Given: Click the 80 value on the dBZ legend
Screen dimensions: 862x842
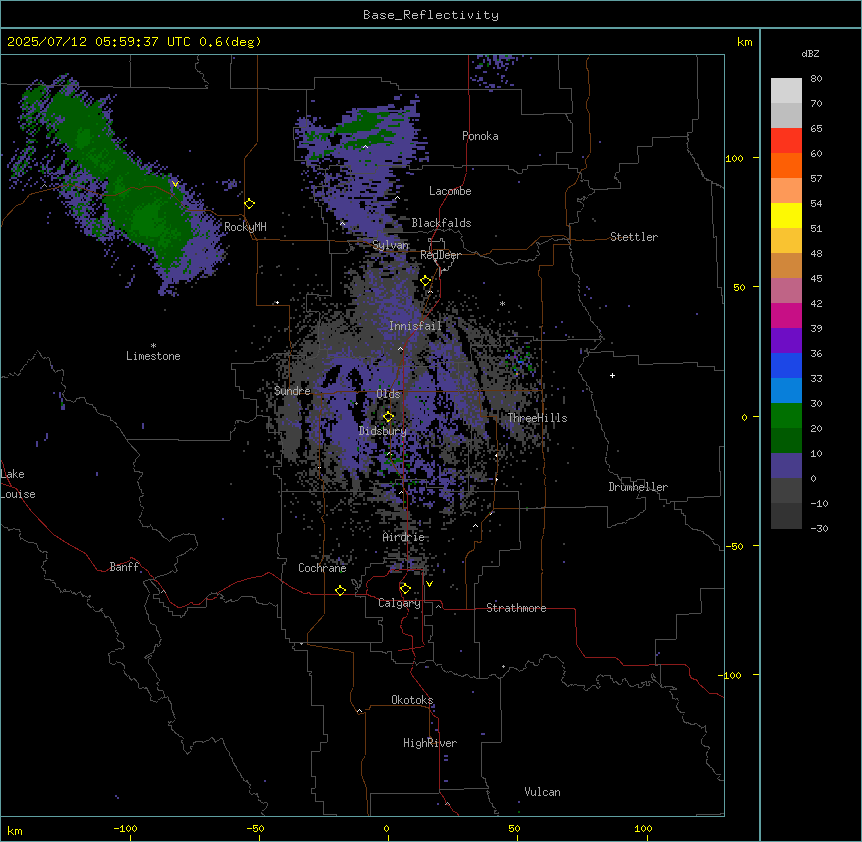Looking at the screenshot, I should [x=816, y=79].
